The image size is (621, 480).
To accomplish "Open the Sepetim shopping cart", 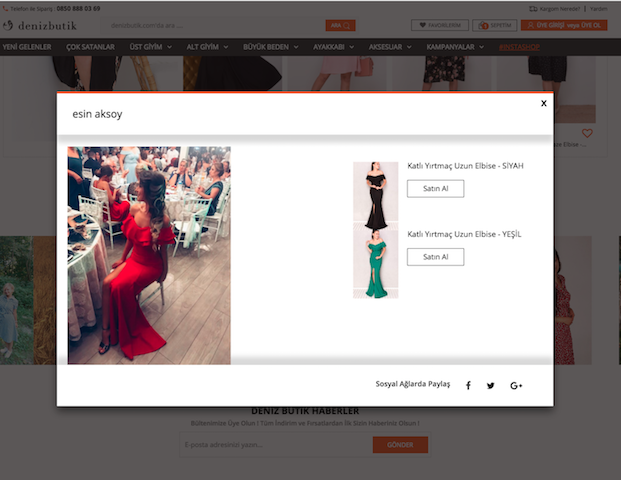I will [x=495, y=25].
